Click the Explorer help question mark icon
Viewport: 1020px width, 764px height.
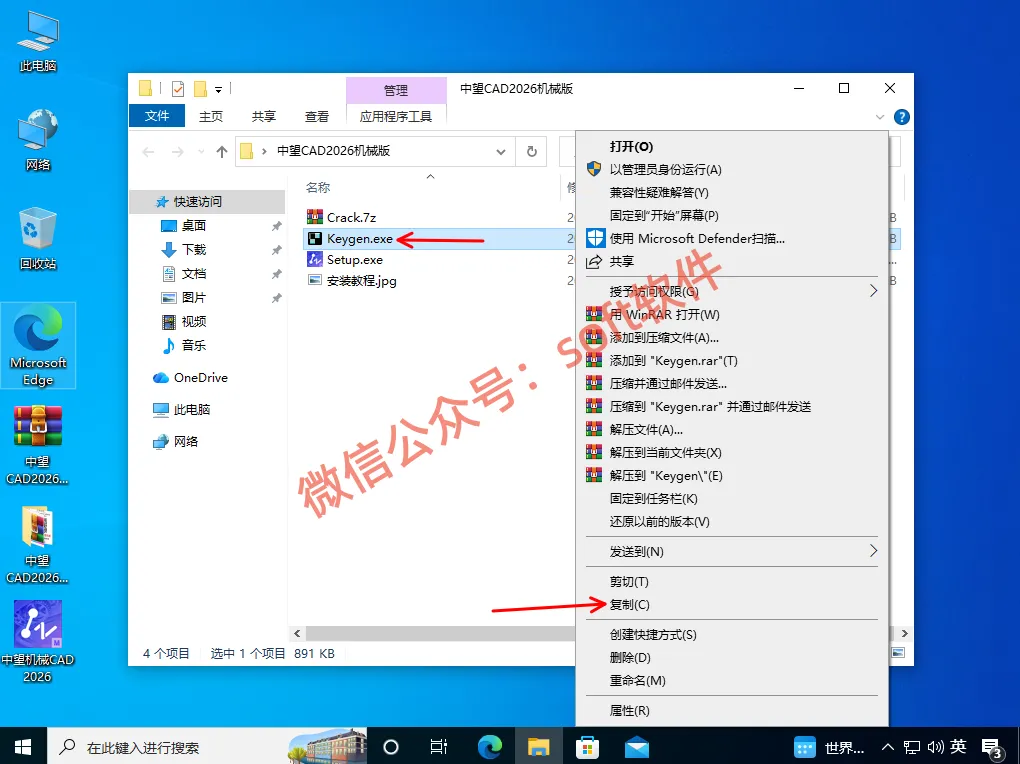[902, 117]
